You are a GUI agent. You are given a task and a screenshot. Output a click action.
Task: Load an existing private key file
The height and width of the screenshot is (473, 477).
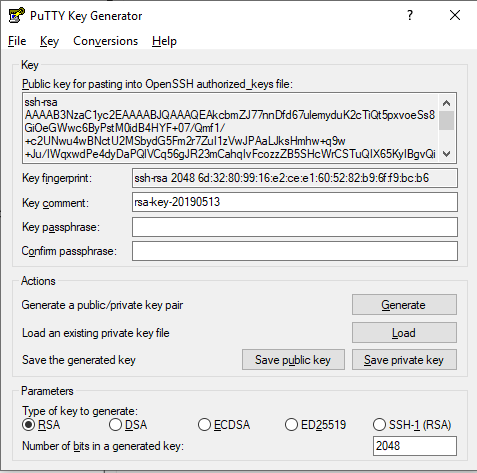tap(404, 332)
